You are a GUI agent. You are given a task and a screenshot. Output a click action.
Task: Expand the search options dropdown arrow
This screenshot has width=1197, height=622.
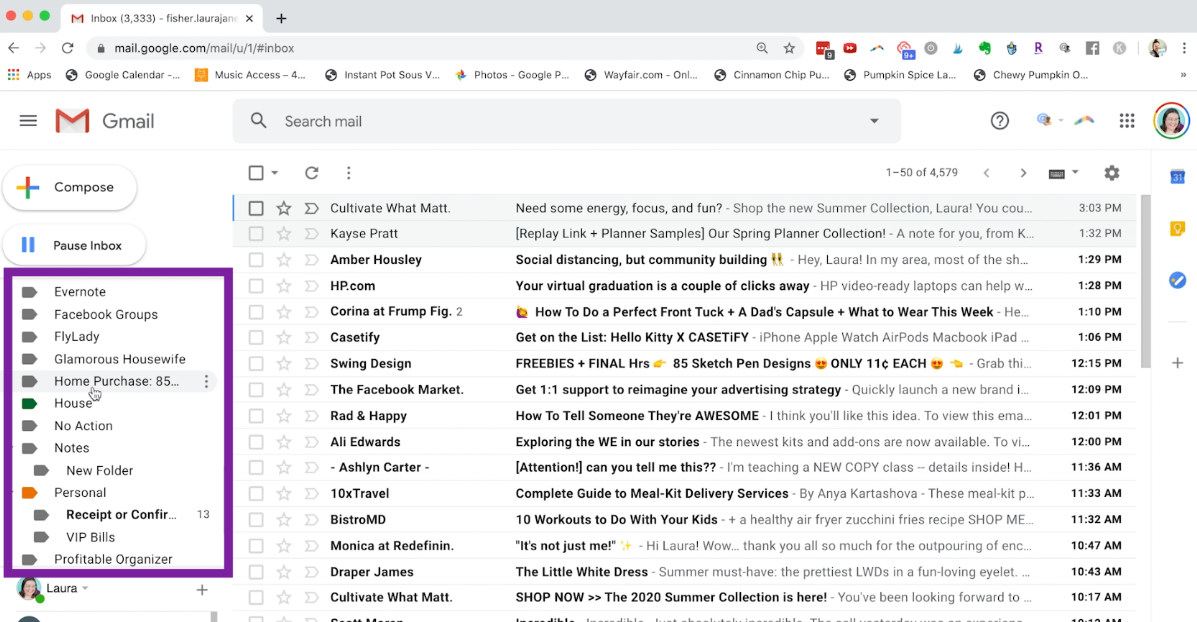[x=874, y=121]
